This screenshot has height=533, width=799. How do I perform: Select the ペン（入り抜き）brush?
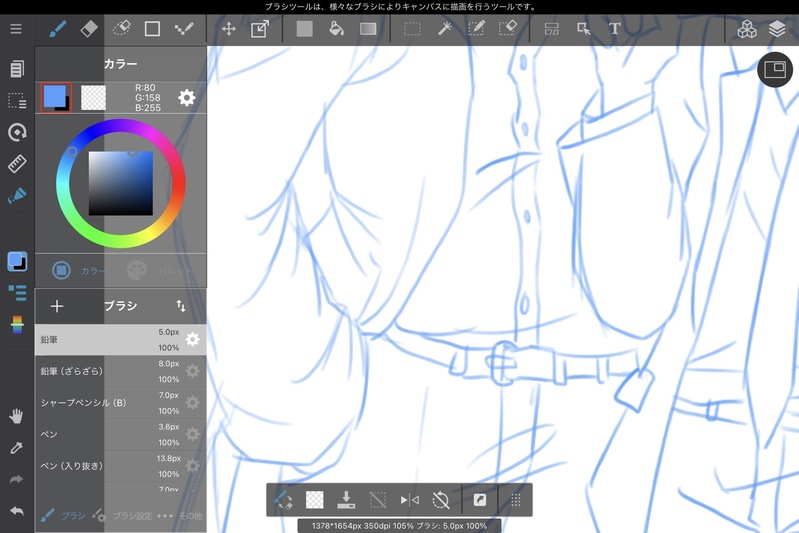120,466
